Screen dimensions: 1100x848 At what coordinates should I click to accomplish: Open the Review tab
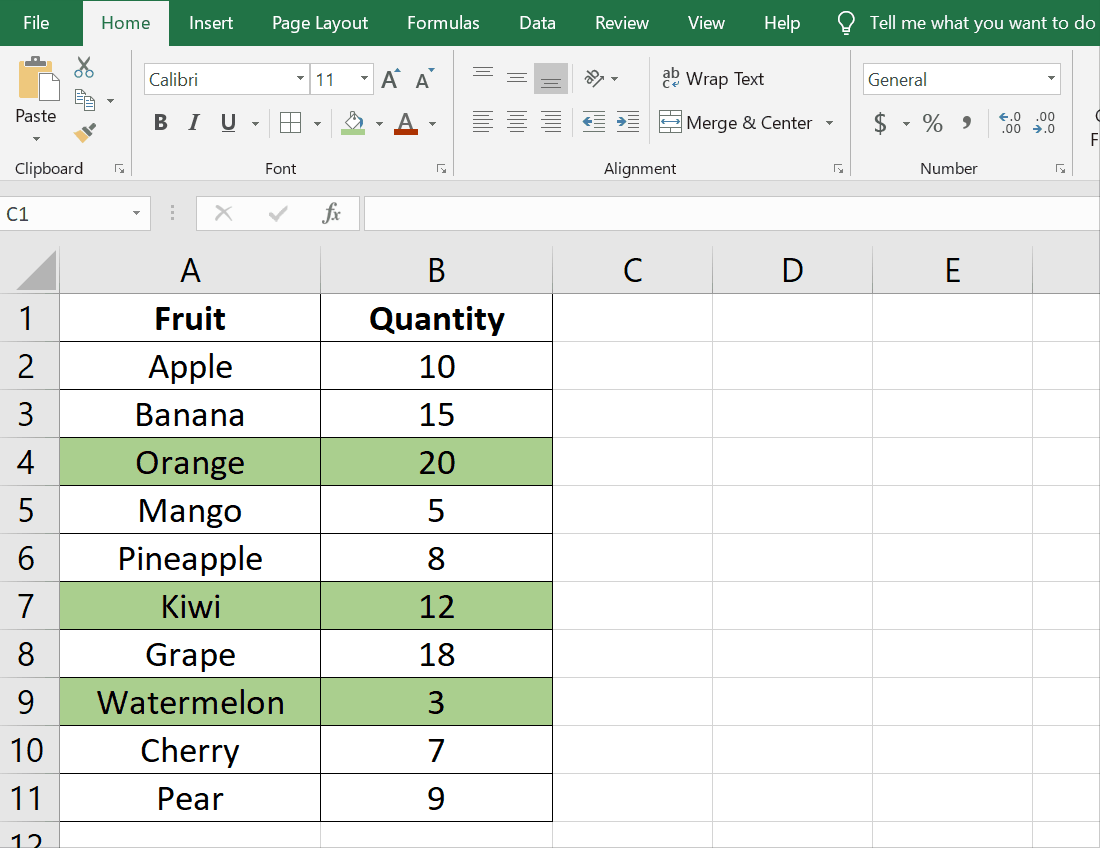[x=621, y=22]
